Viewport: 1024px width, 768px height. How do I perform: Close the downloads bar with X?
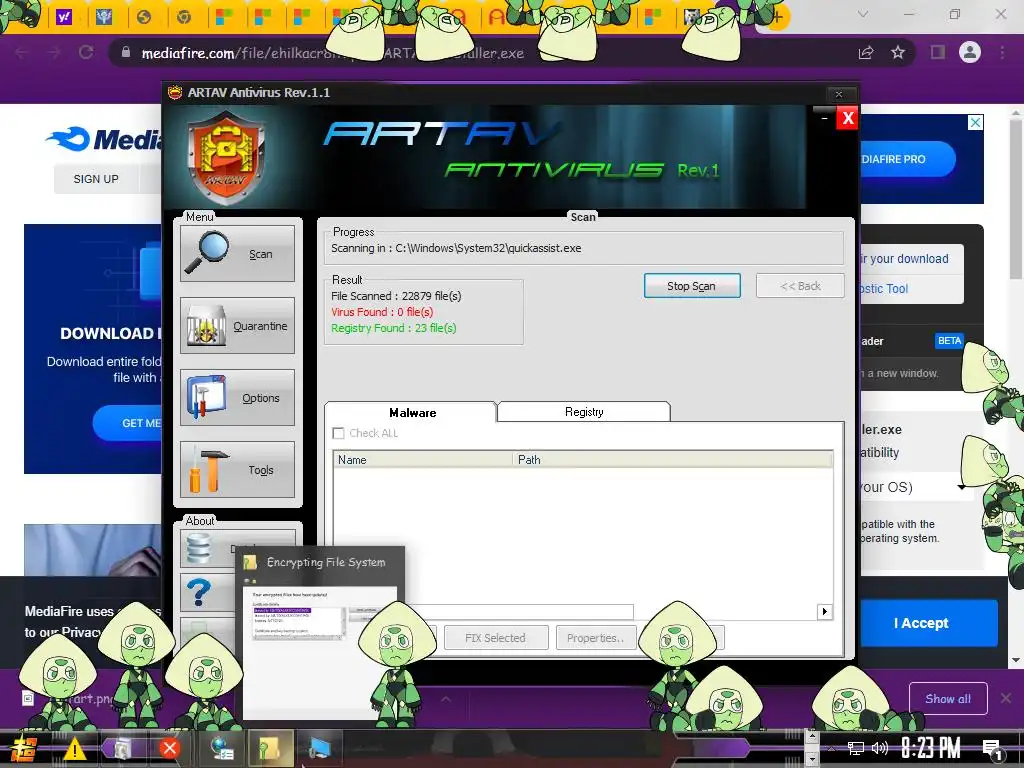(1006, 698)
